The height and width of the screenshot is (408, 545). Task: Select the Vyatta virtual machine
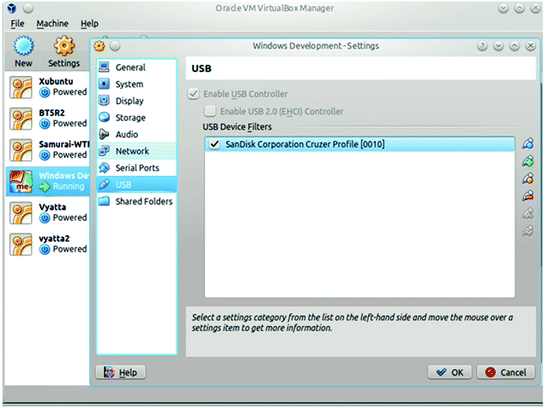coord(48,212)
